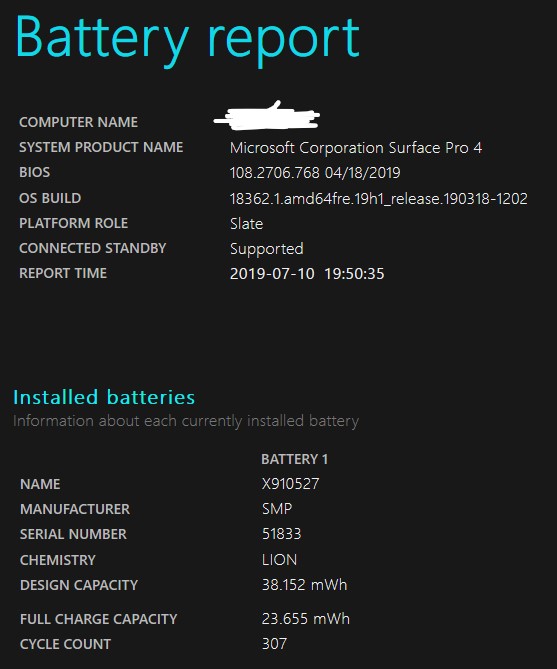Click the Connected Standby Supported value

tap(267, 249)
